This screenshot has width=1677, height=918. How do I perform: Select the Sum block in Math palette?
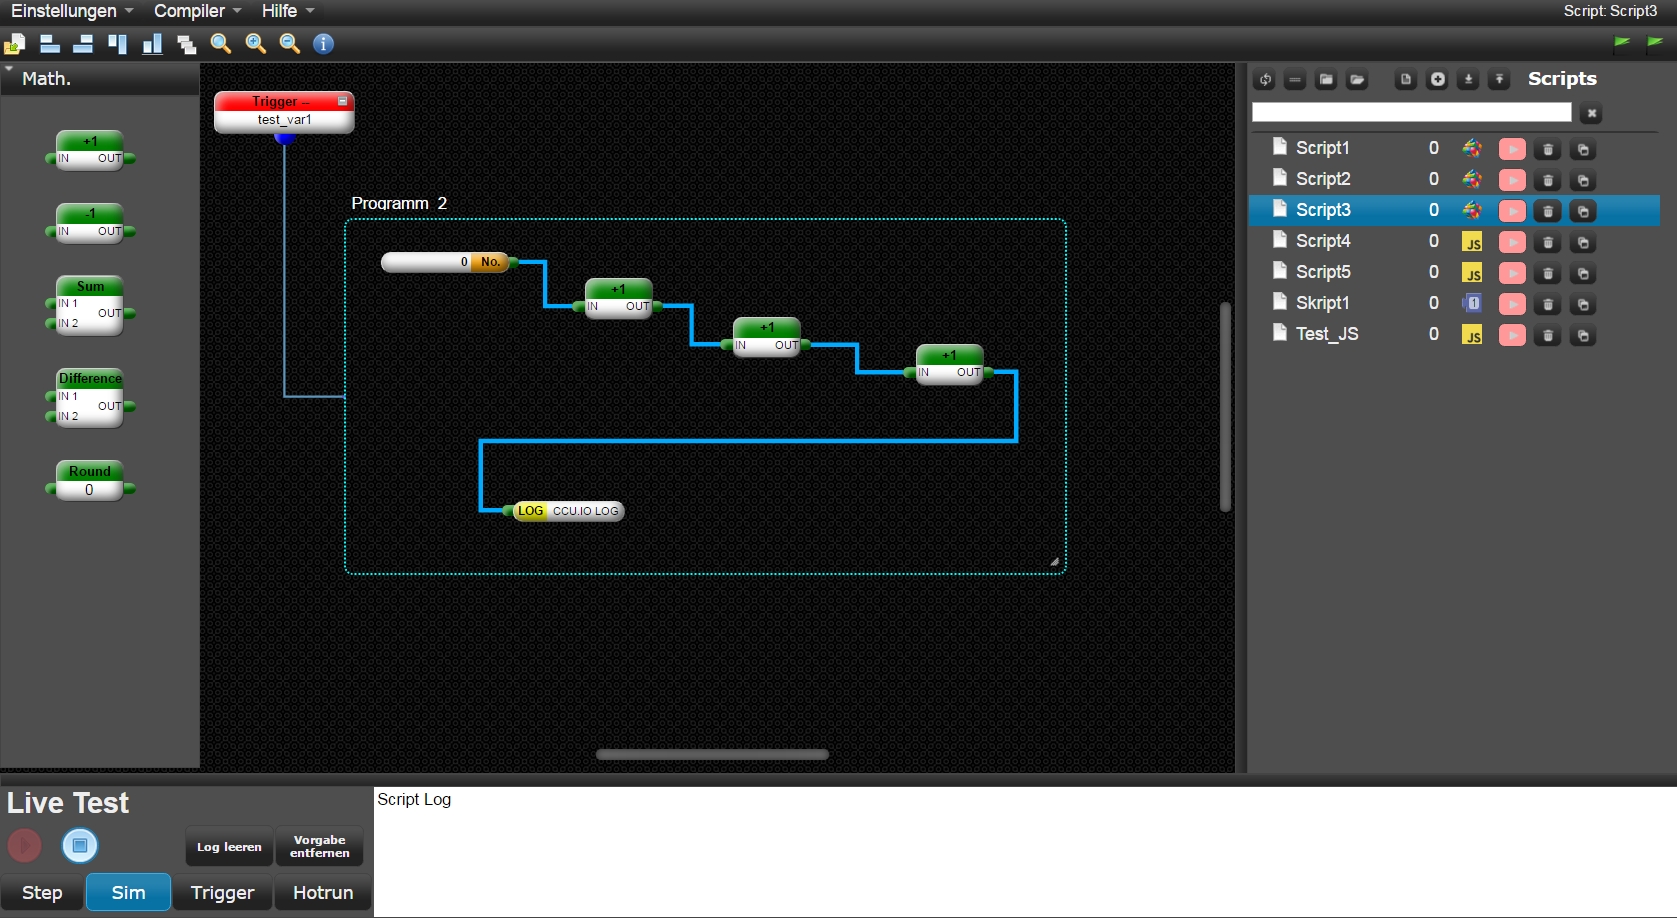(90, 305)
